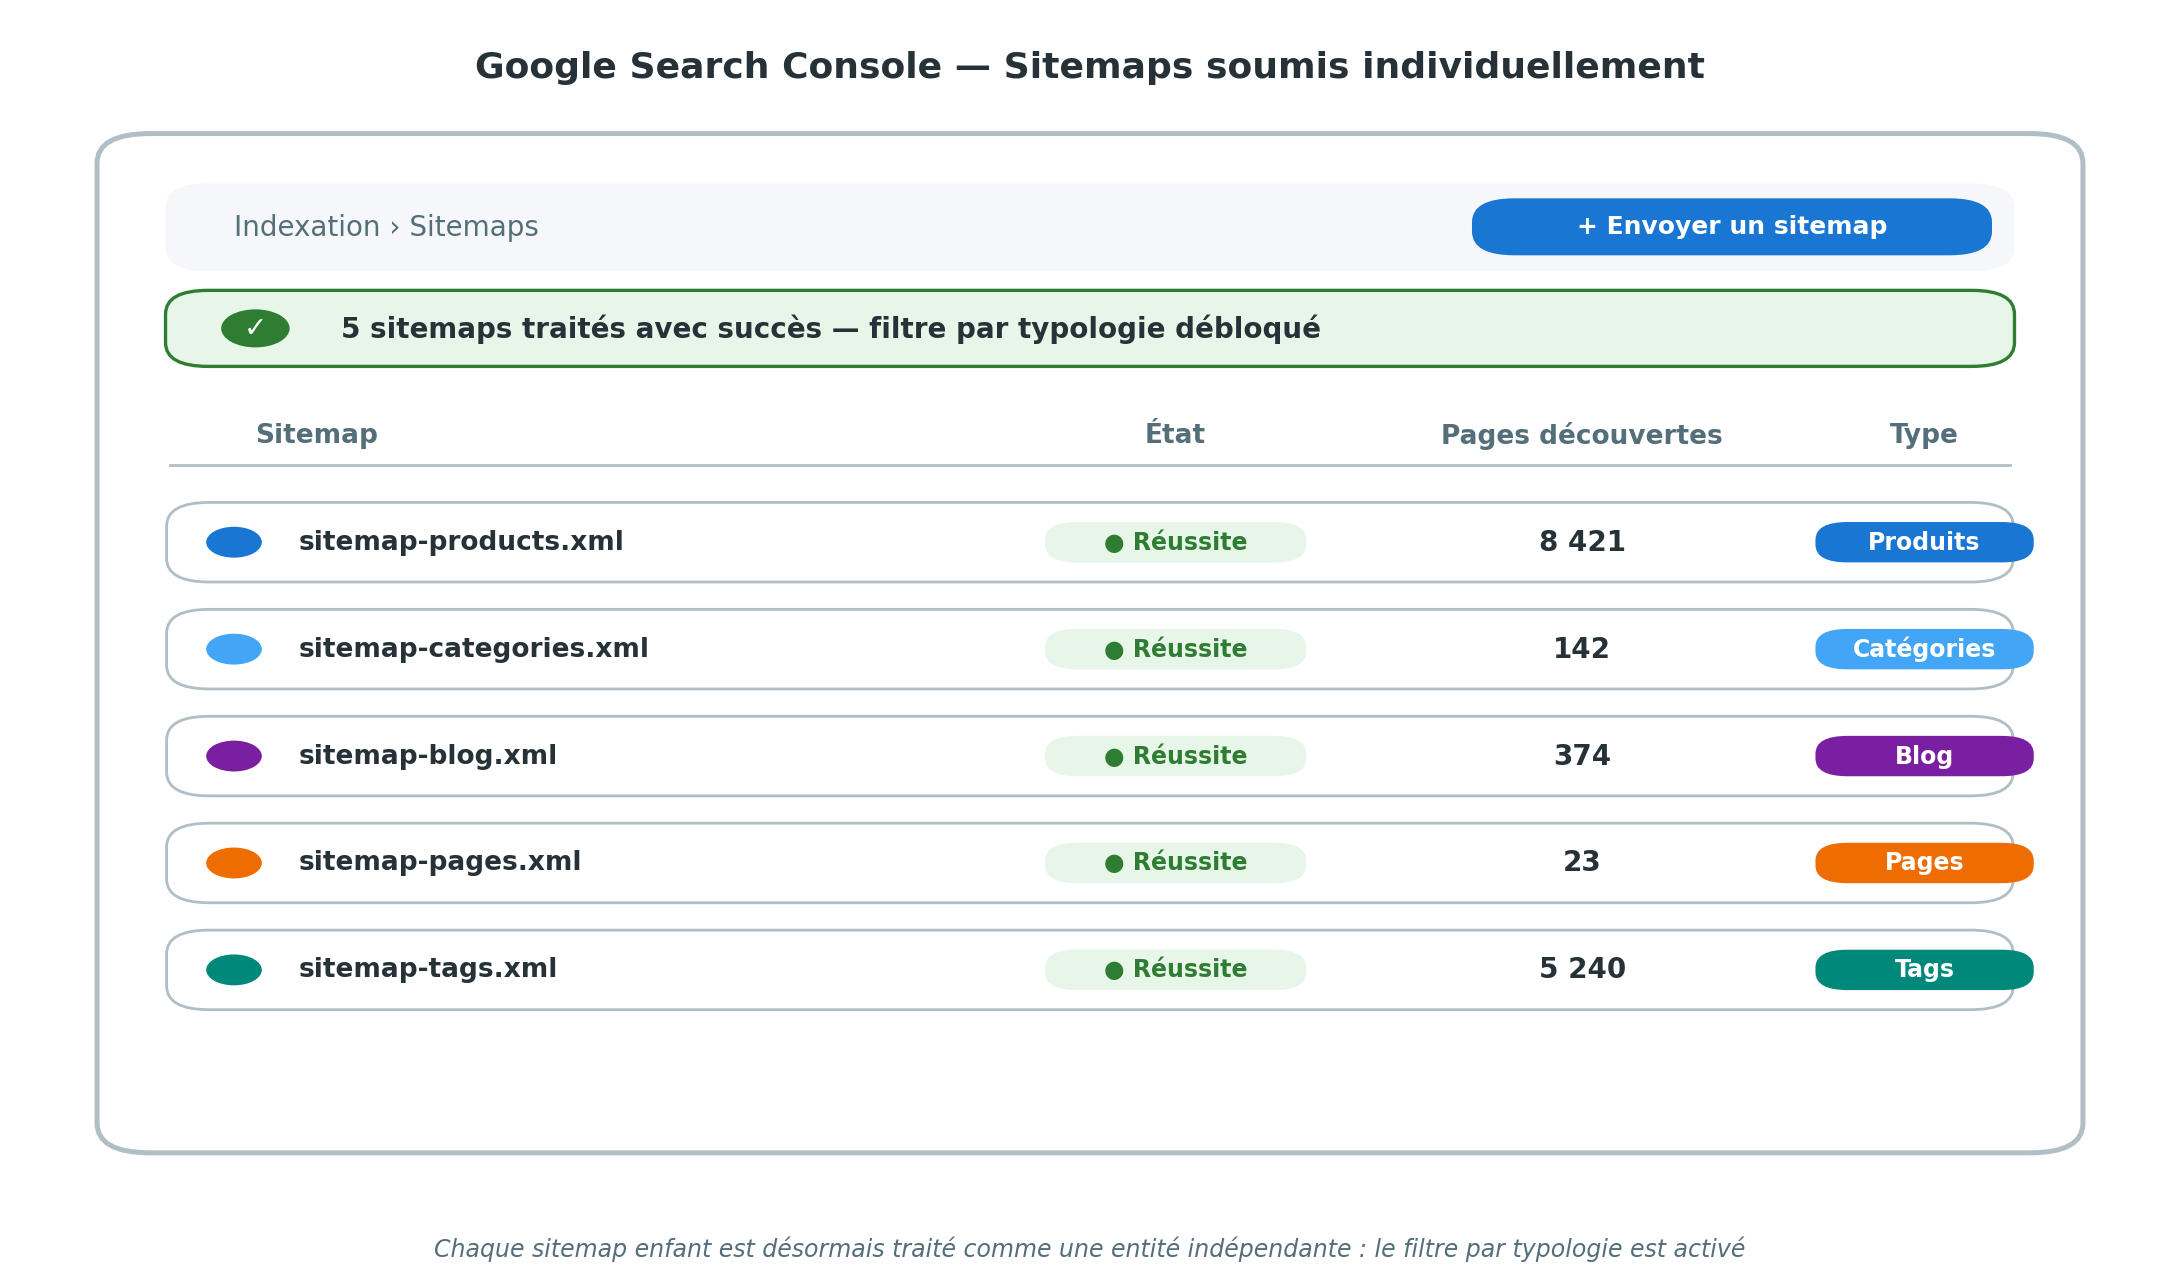2179x1282 pixels.
Task: Click Réussite status of sitemap-products.xml
Action: click(x=1175, y=542)
